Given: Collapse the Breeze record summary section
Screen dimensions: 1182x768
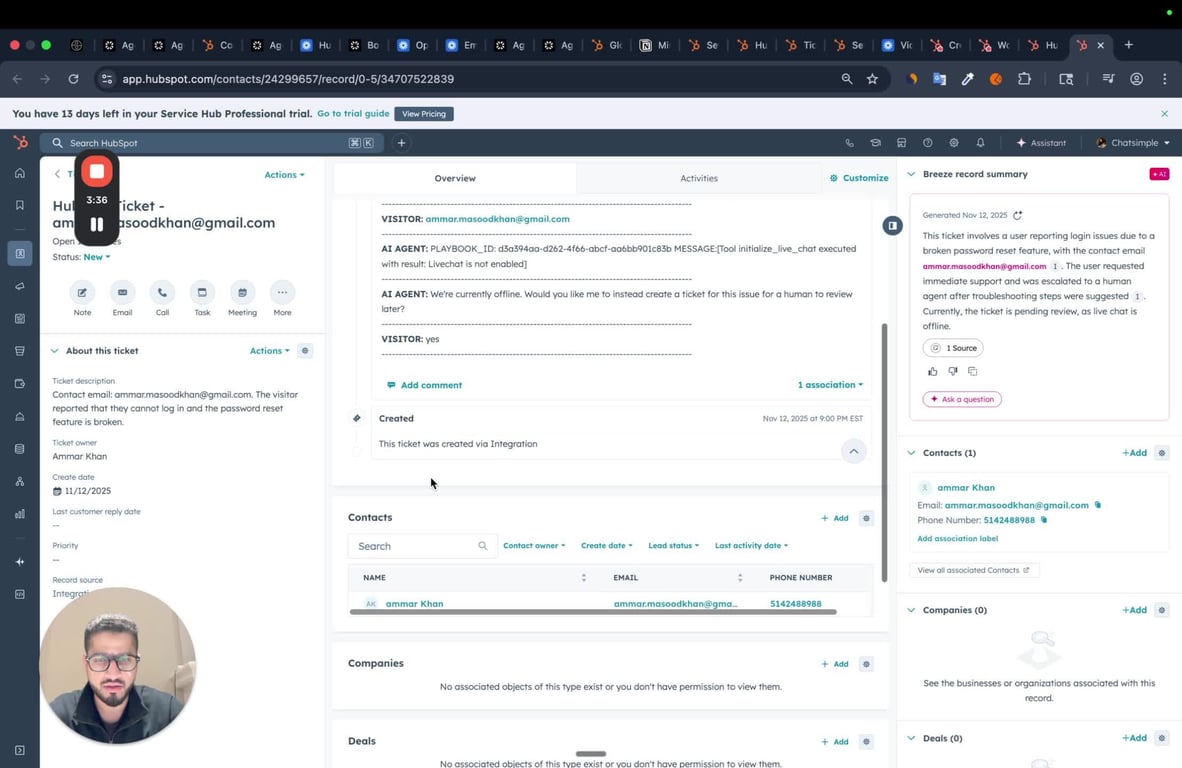Looking at the screenshot, I should pos(911,174).
